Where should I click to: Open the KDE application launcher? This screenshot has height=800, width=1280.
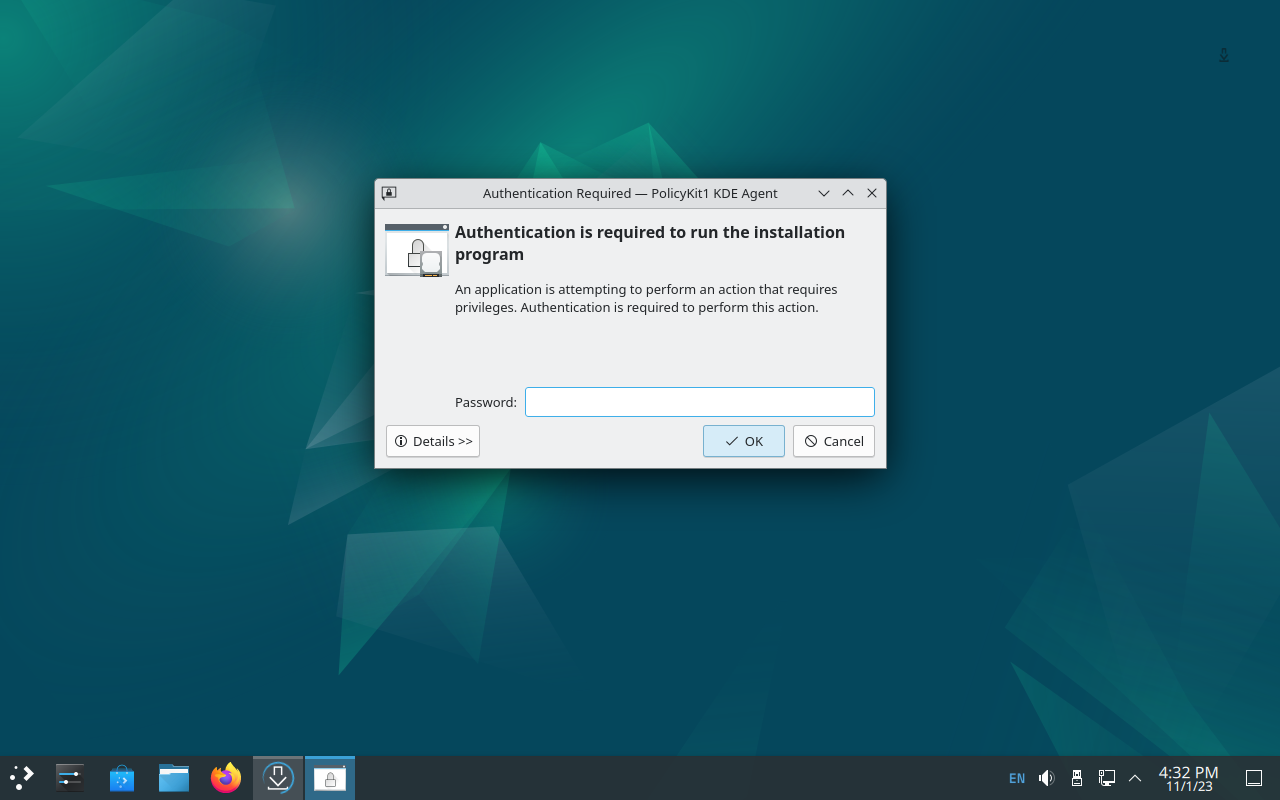pos(22,777)
